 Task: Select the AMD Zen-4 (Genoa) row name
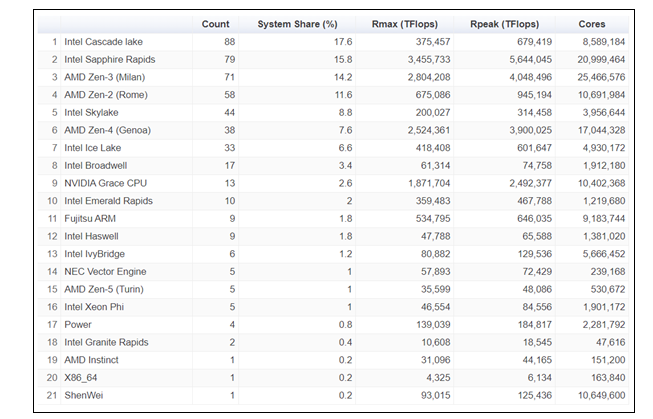(x=107, y=130)
